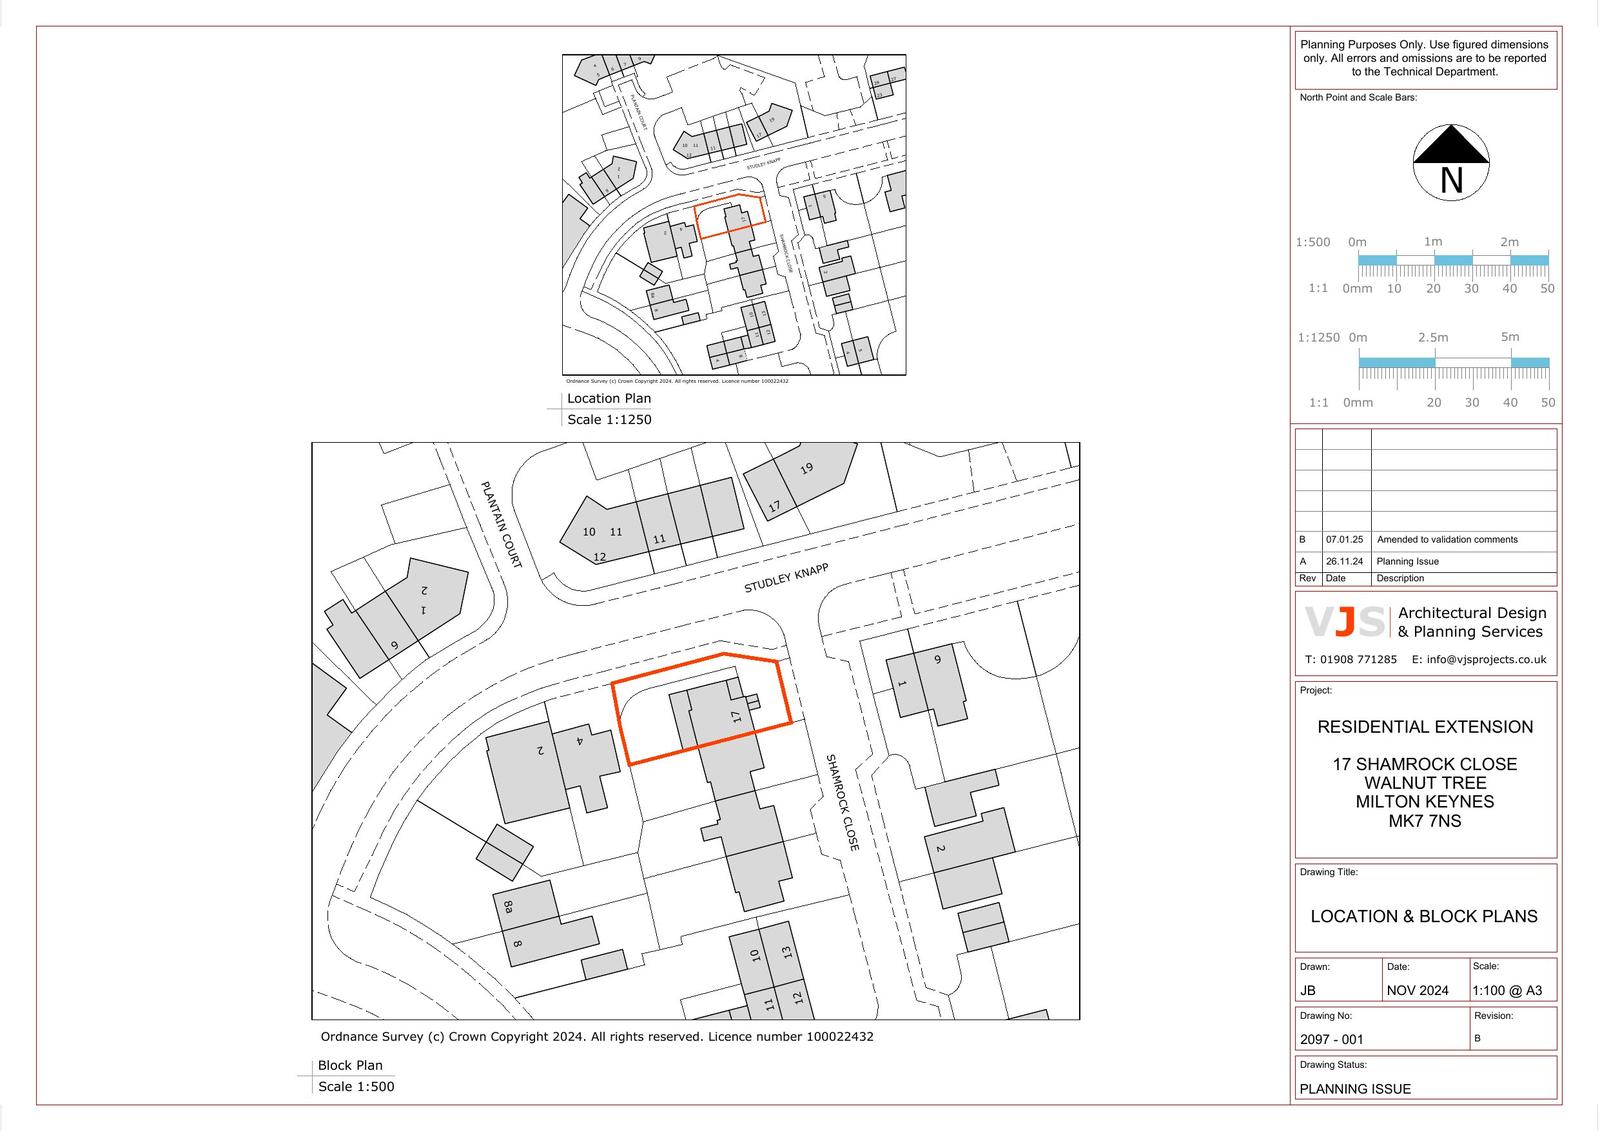Click the 'Block Plan' caption label

(x=350, y=1066)
